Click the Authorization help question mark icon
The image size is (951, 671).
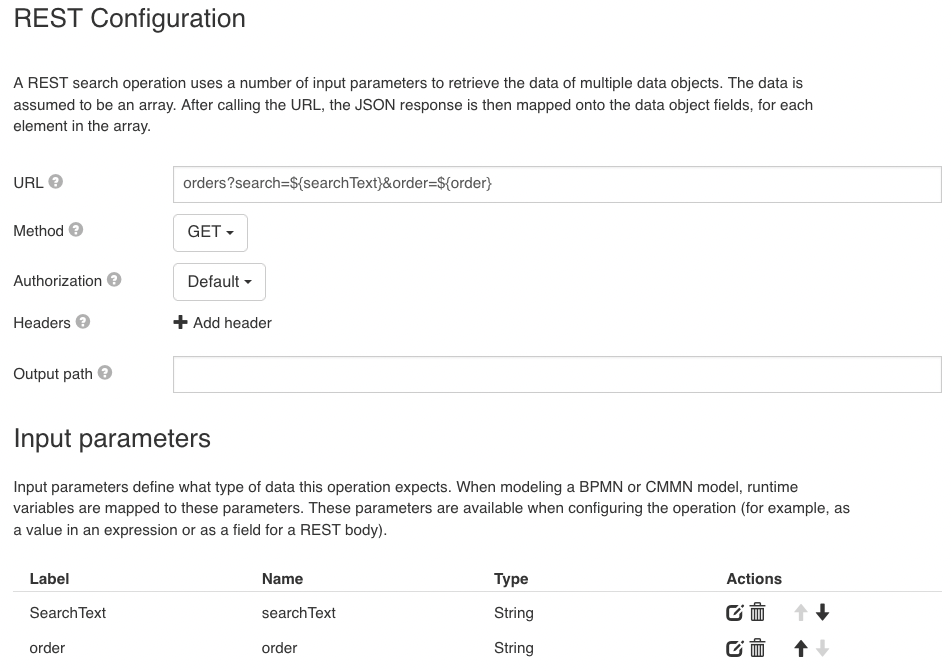pyautogui.click(x=114, y=280)
